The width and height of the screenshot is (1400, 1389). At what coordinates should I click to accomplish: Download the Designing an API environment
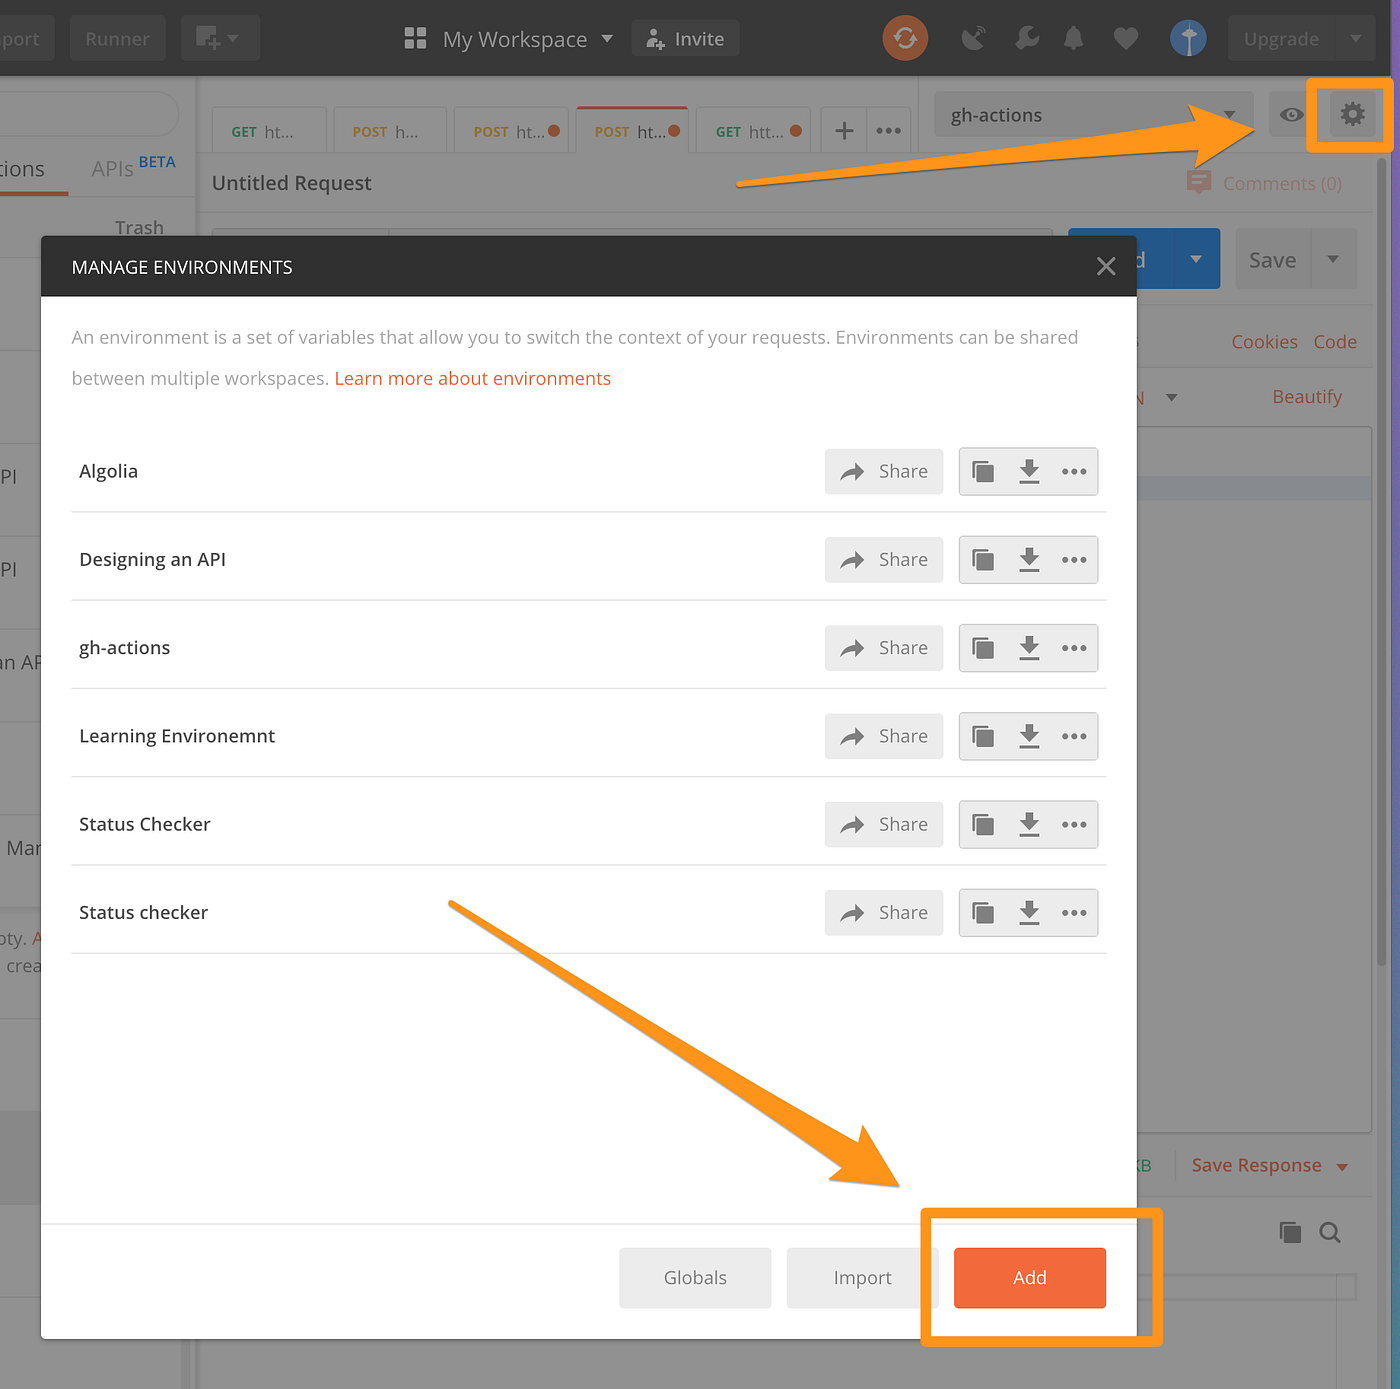(x=1029, y=560)
